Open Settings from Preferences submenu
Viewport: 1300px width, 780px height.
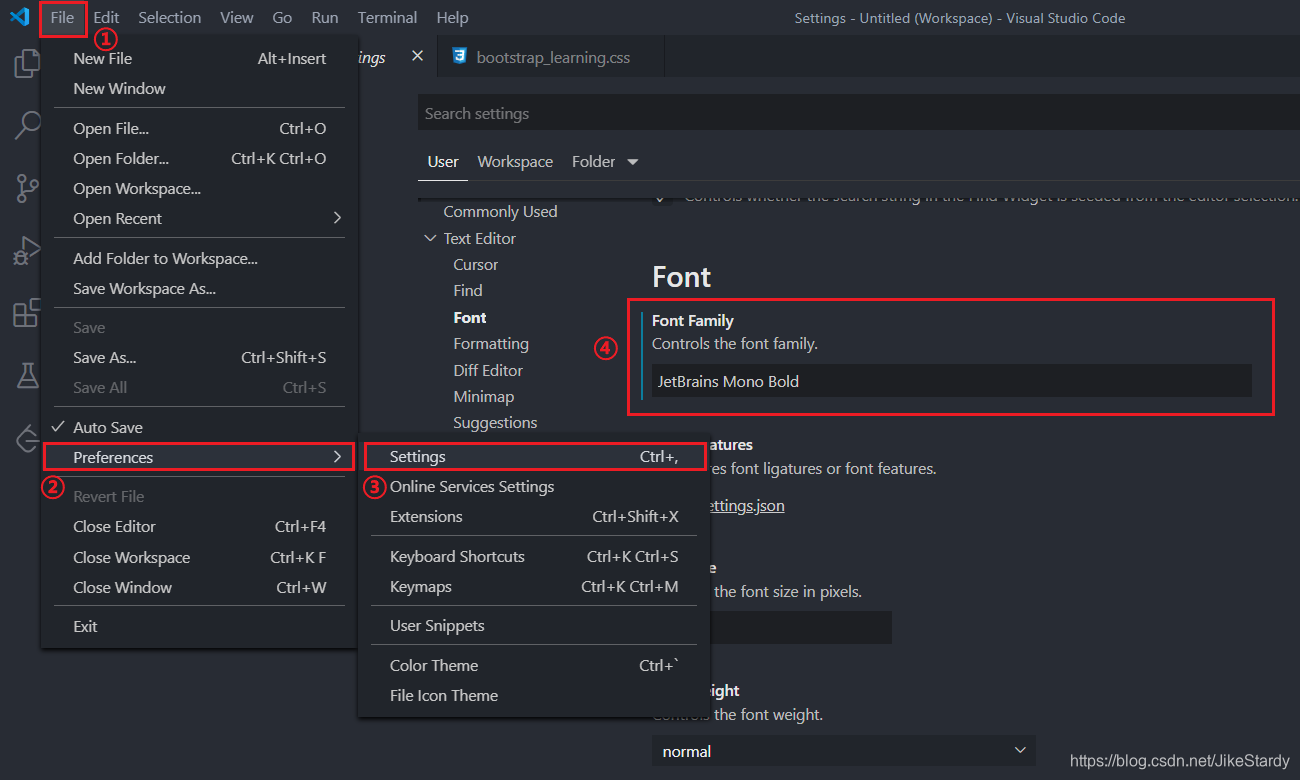click(x=534, y=456)
